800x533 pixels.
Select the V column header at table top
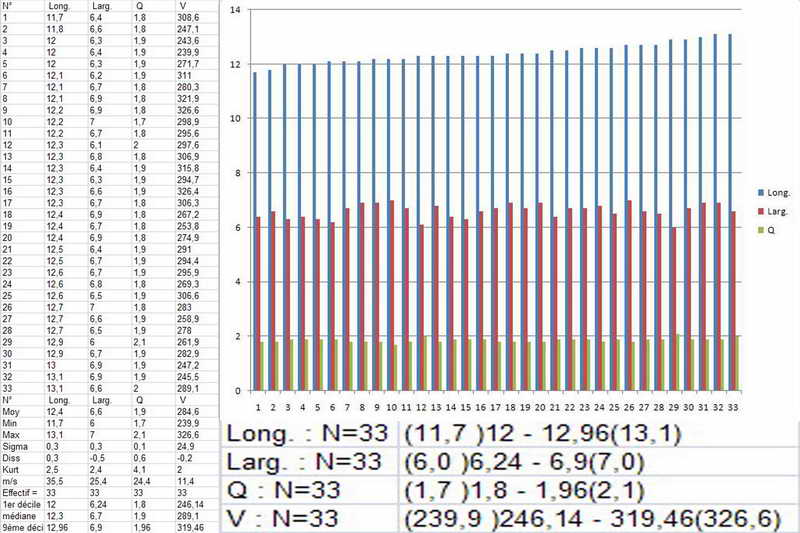[181, 5]
